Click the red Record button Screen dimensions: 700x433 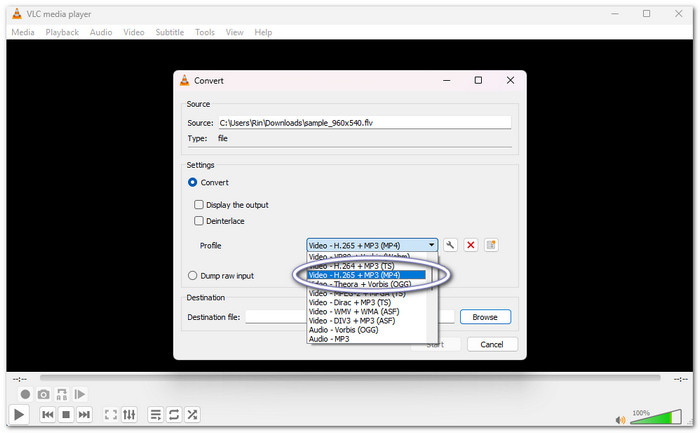tap(25, 394)
